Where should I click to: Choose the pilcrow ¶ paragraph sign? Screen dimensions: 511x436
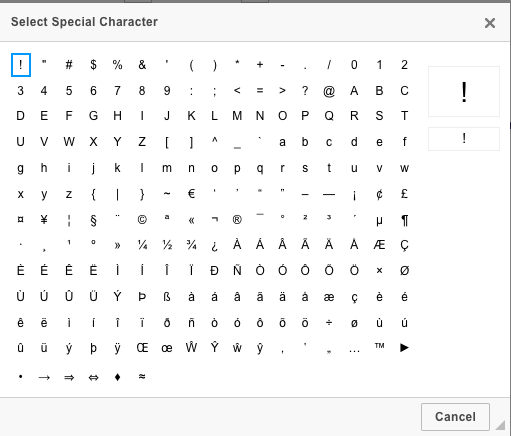tap(404, 220)
